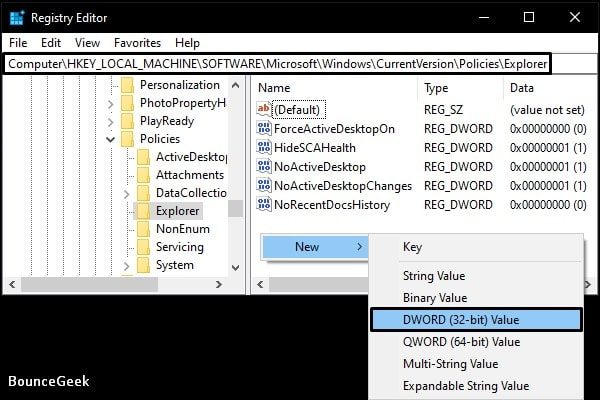Select DWORD (32-bit) Value option
Image resolution: width=600 pixels, height=400 pixels.
pyautogui.click(x=476, y=320)
